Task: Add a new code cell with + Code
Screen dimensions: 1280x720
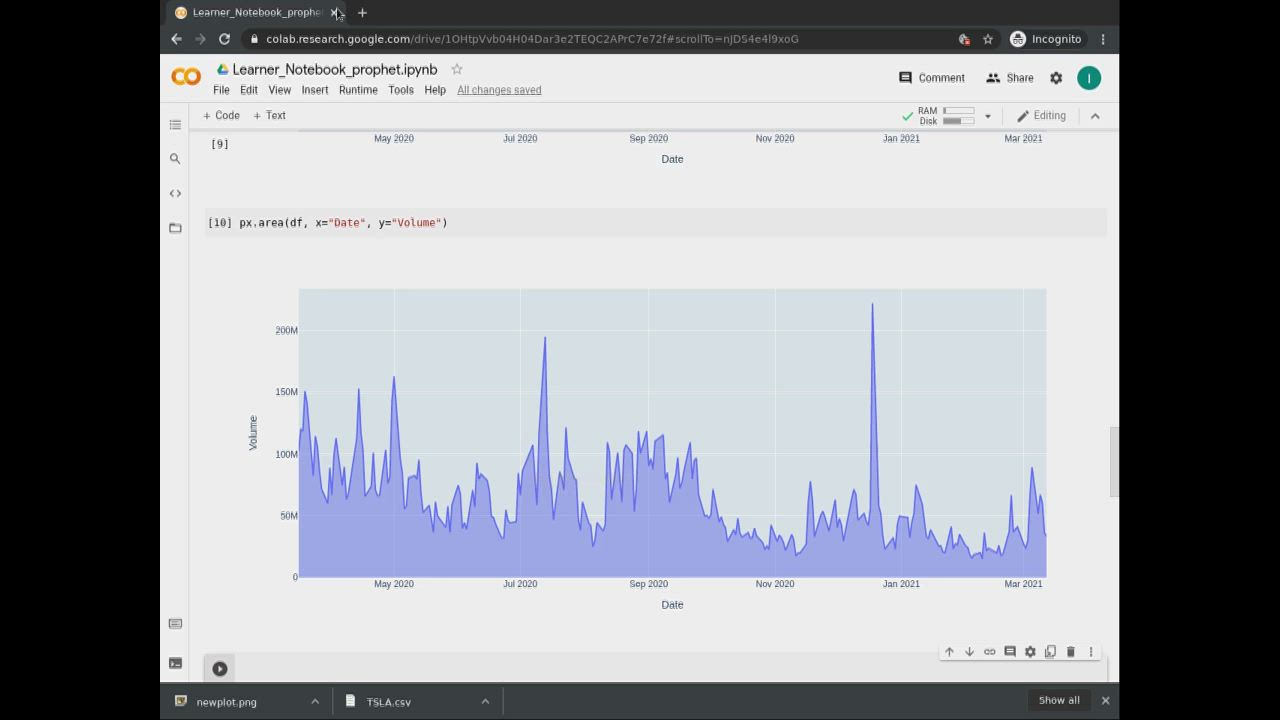Action: click(x=221, y=116)
